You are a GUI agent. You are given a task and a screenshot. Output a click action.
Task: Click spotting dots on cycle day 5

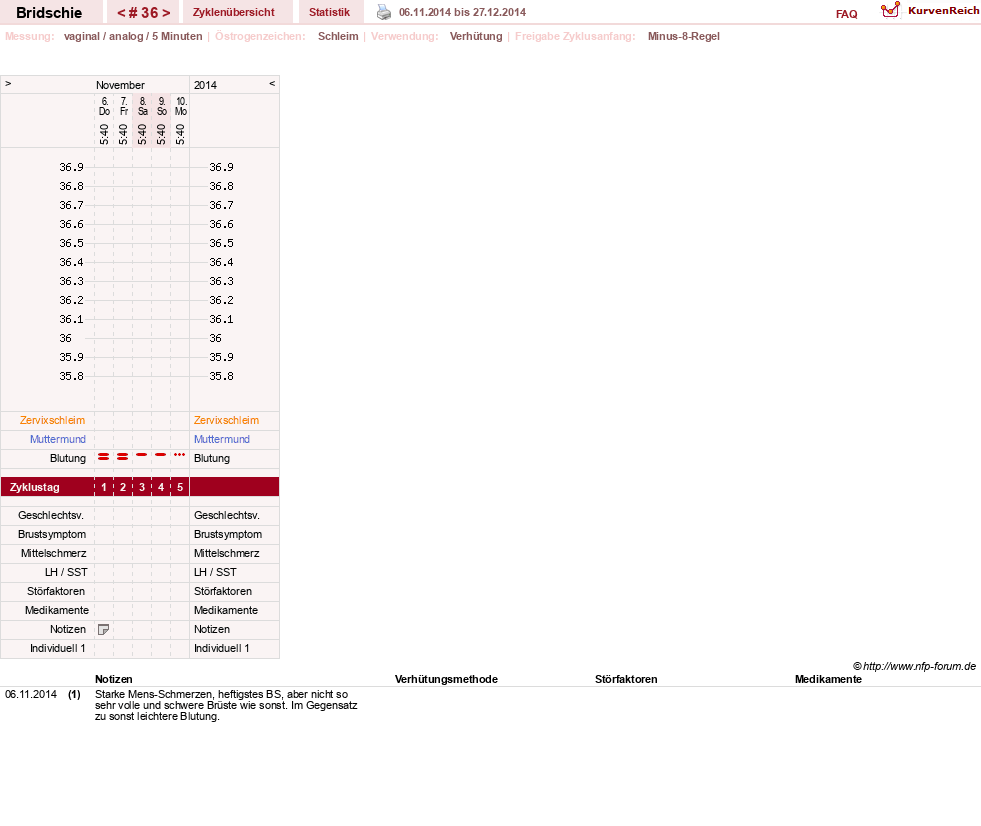pyautogui.click(x=180, y=454)
